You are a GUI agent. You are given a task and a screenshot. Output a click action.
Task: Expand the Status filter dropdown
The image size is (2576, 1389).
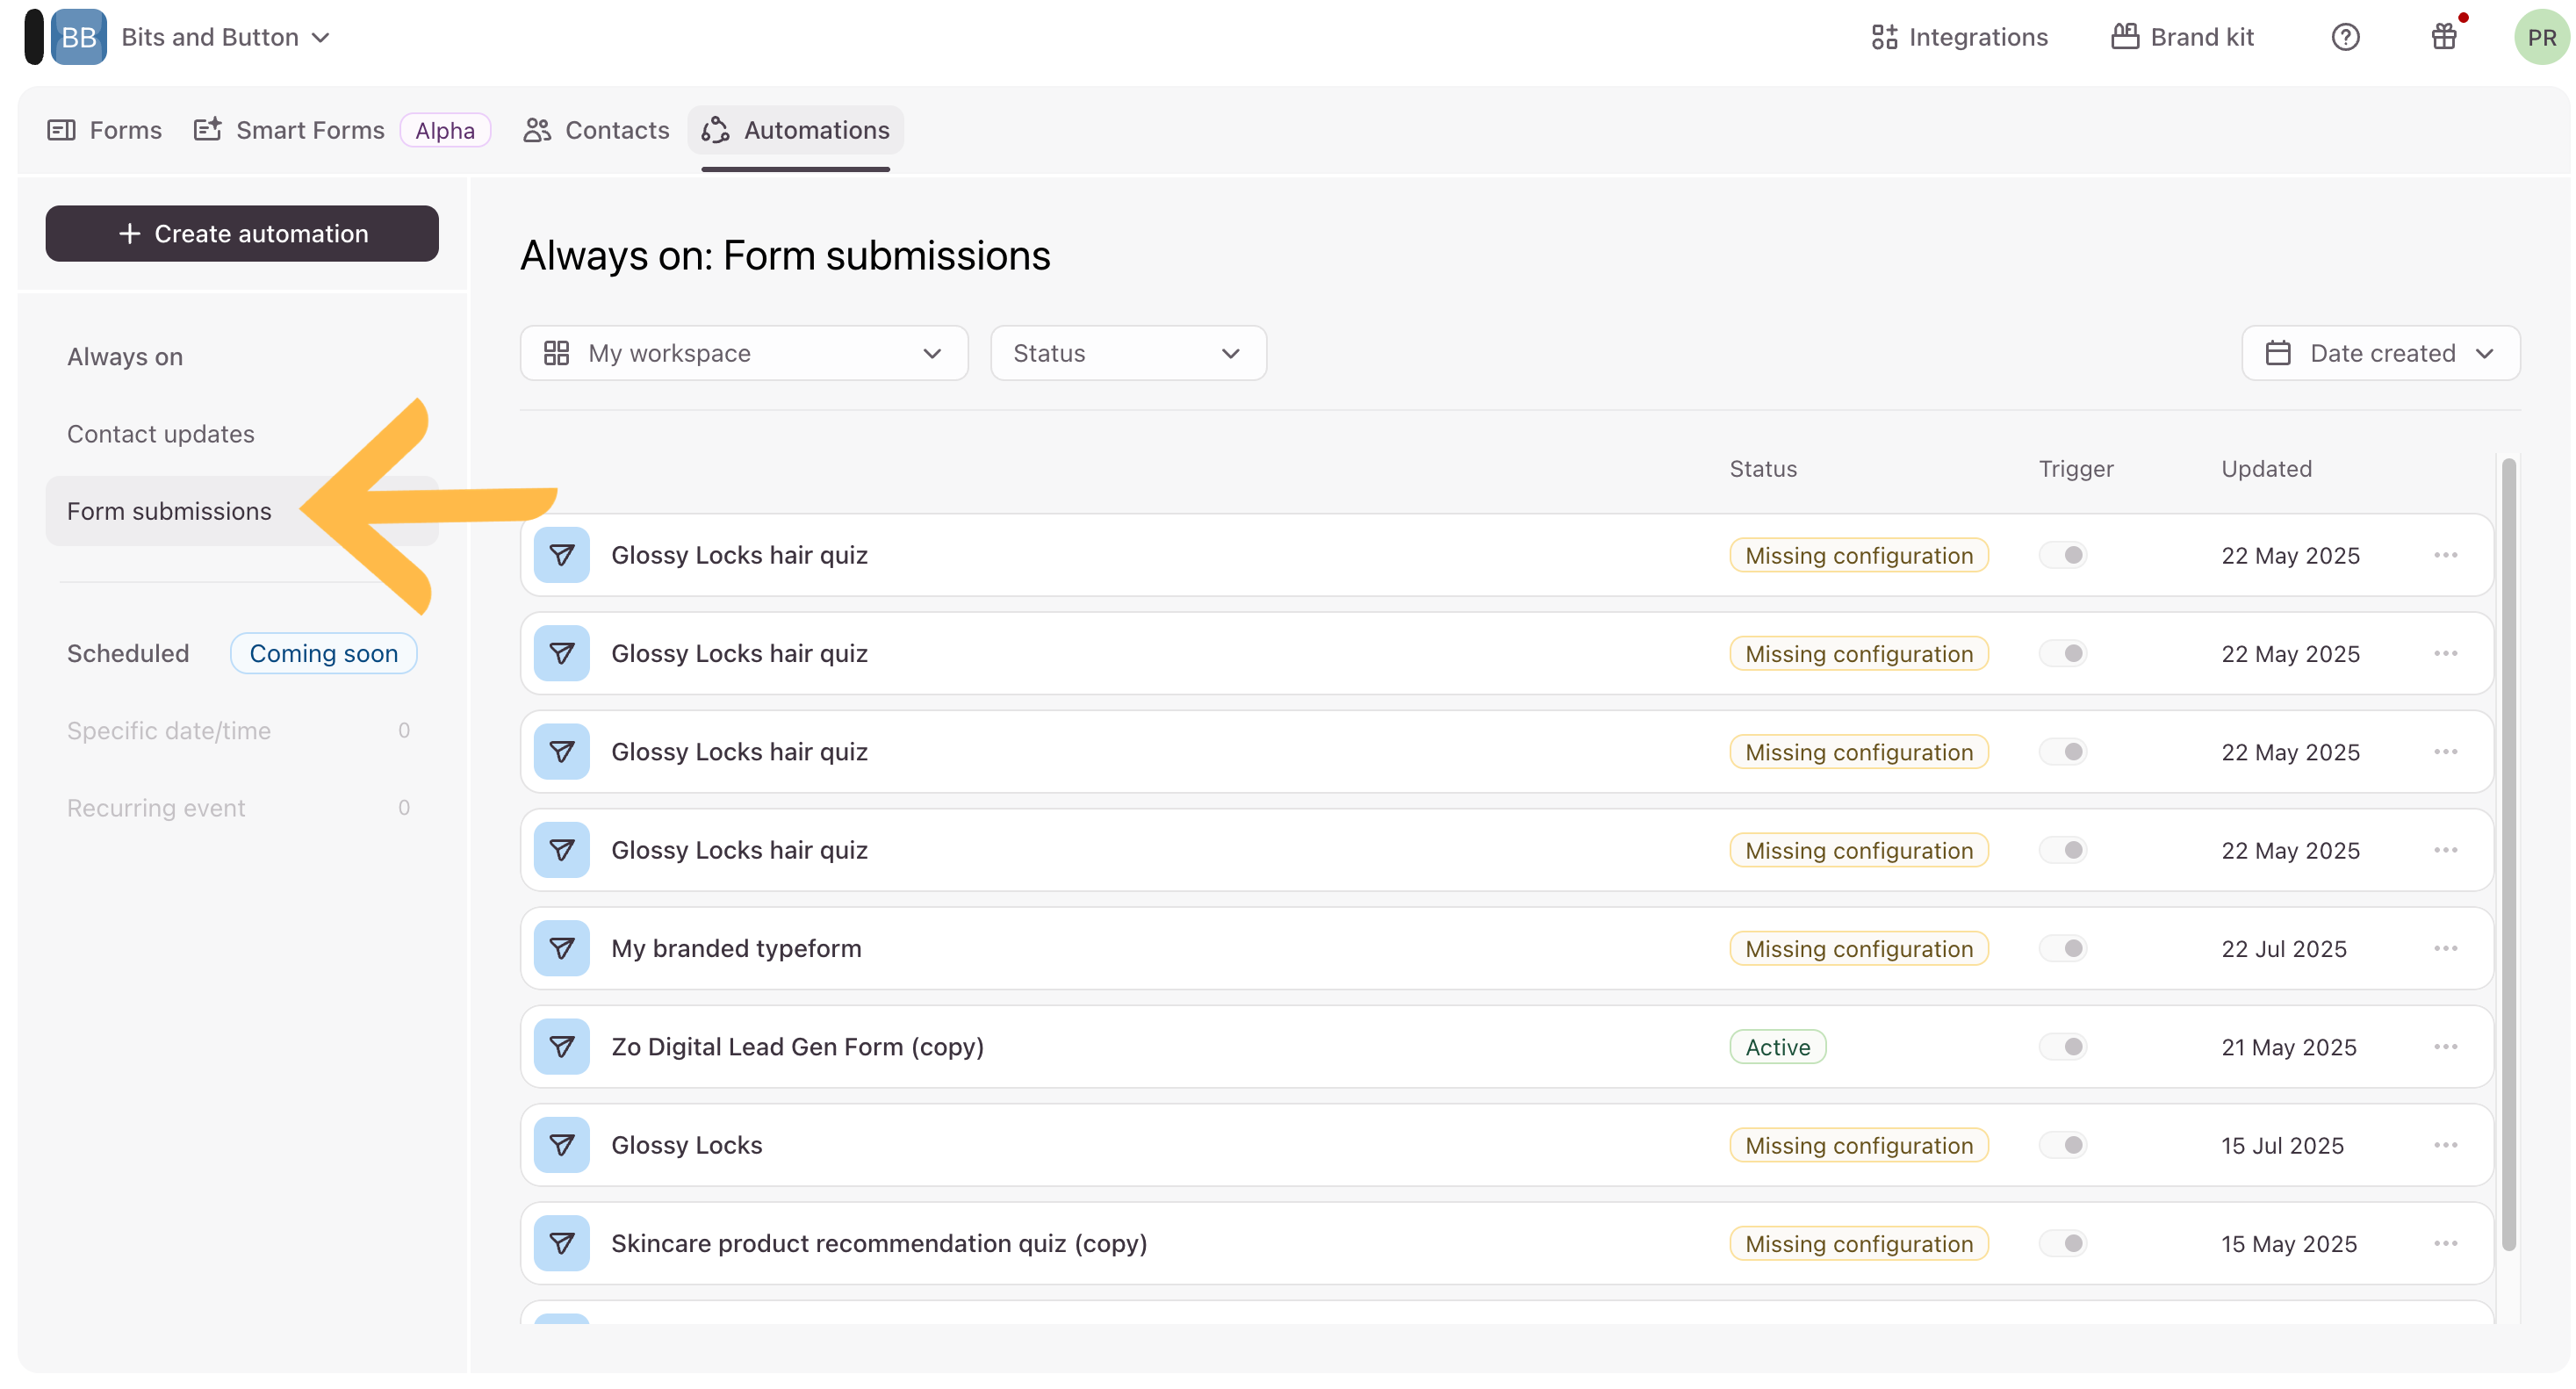(1127, 353)
